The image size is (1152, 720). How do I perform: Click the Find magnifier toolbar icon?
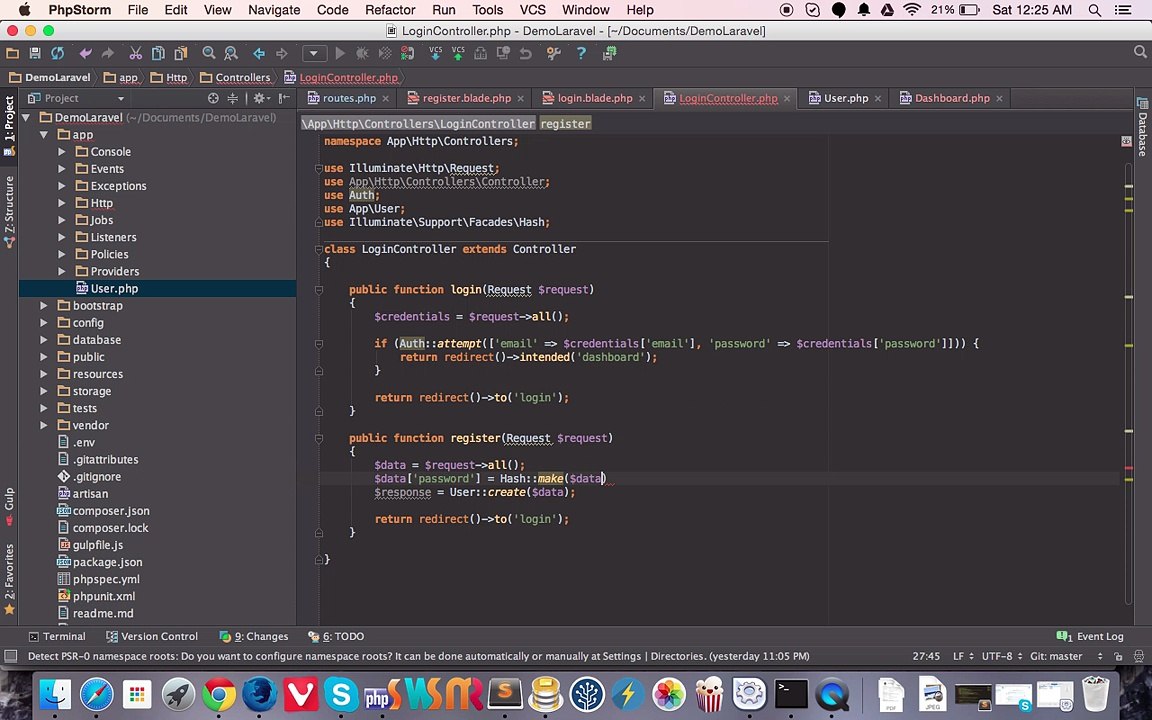209,53
